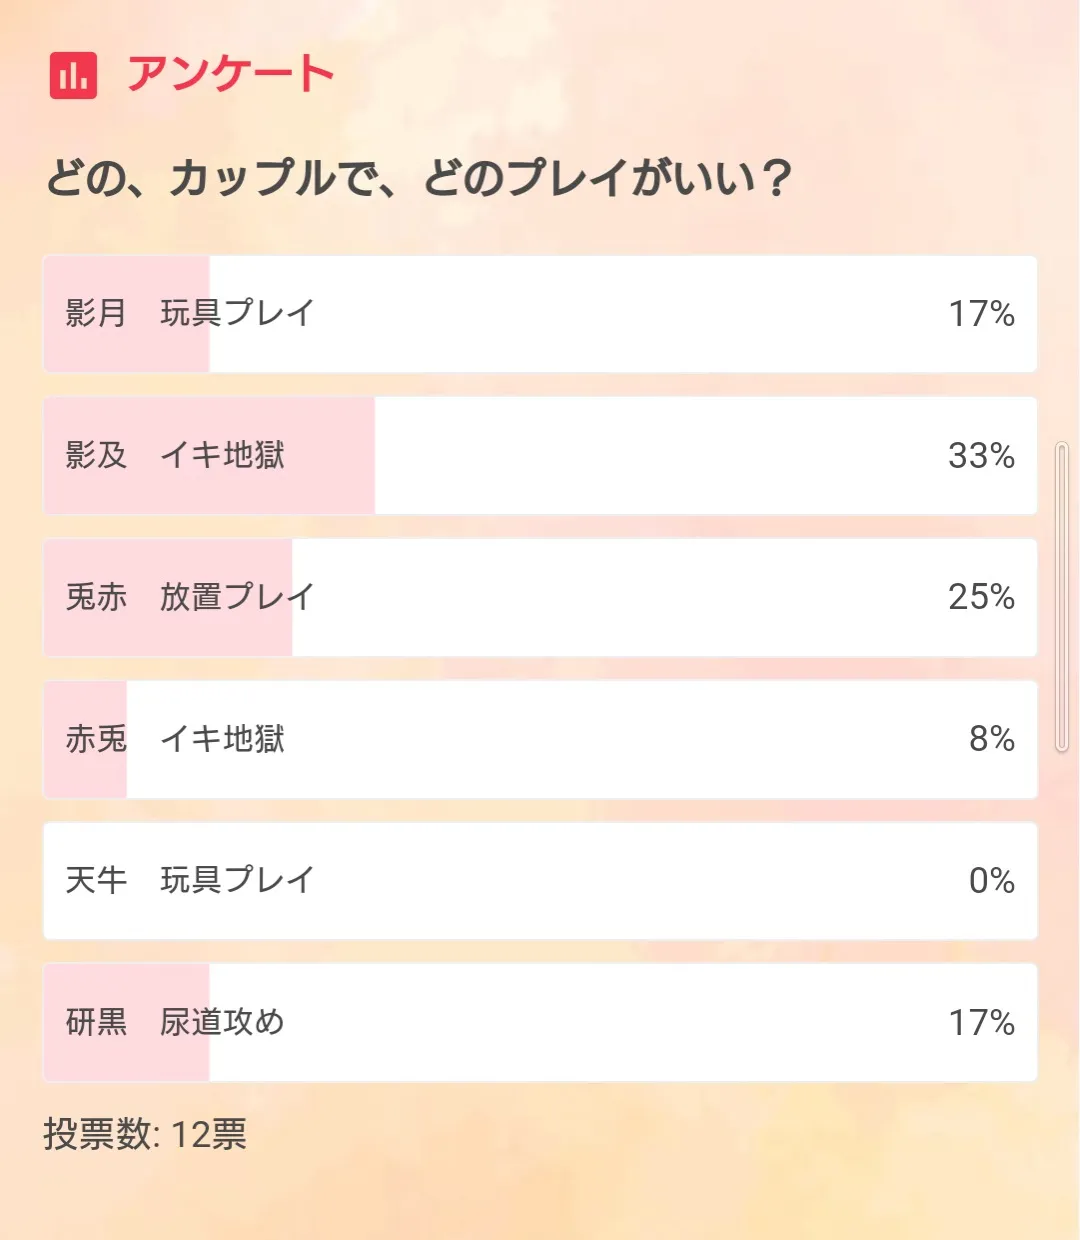Tap the アンケート heading text
The width and height of the screenshot is (1080, 1240).
pos(230,75)
